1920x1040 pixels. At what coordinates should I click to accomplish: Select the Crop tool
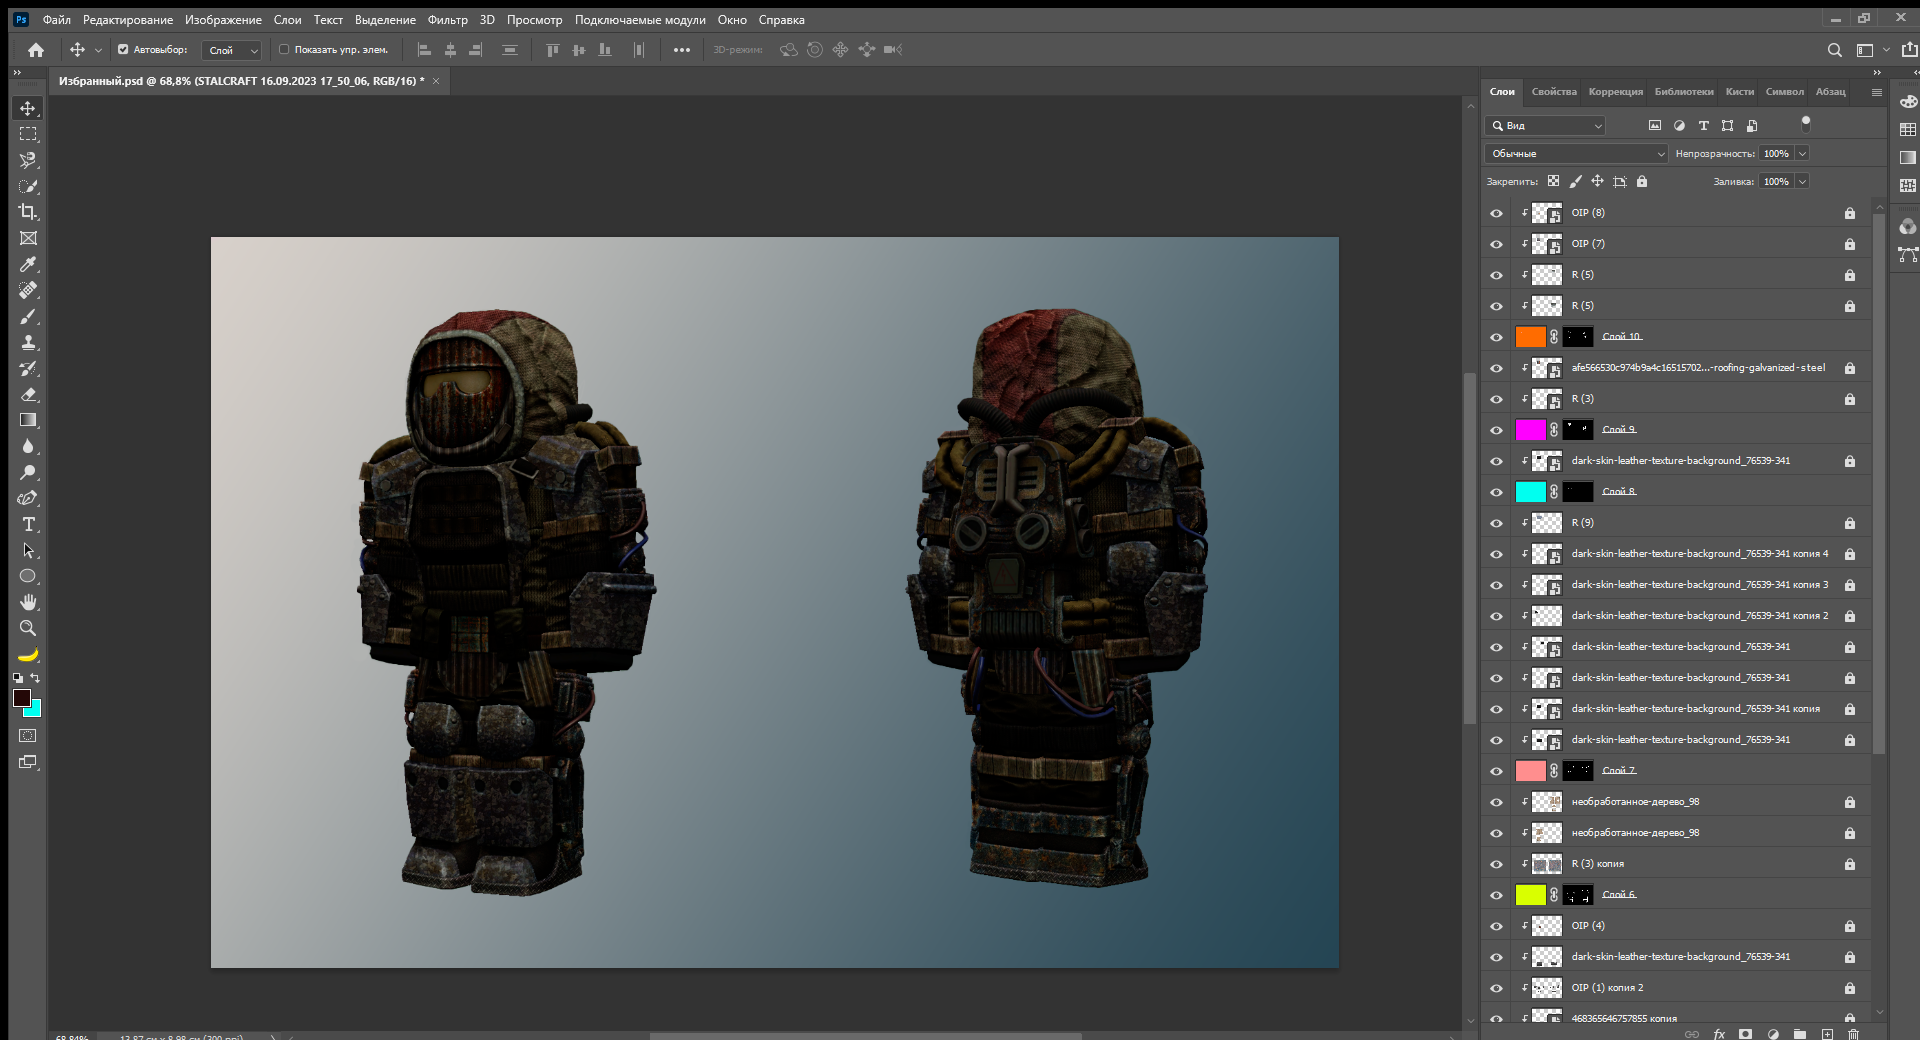click(x=28, y=212)
